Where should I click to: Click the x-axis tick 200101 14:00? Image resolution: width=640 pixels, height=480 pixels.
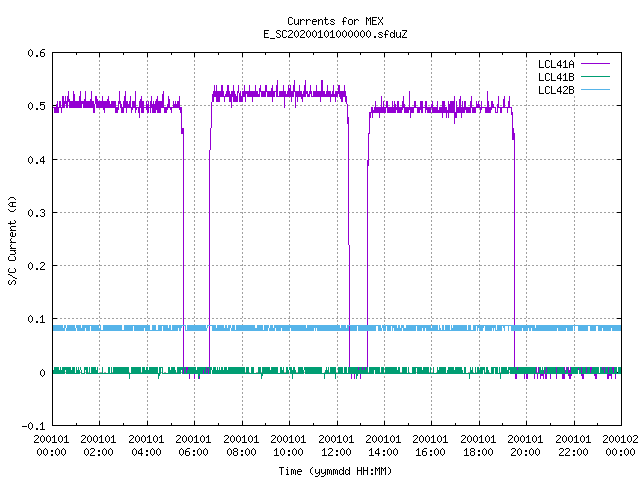(383, 446)
